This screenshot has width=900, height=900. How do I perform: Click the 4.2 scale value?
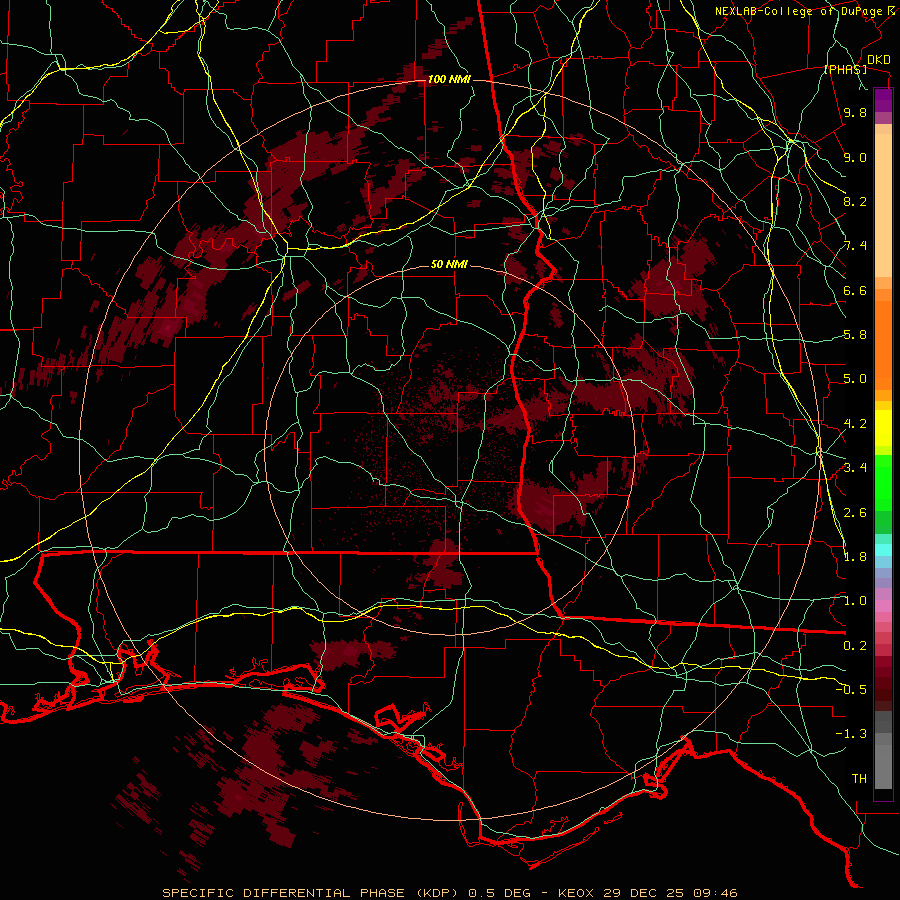pos(855,424)
